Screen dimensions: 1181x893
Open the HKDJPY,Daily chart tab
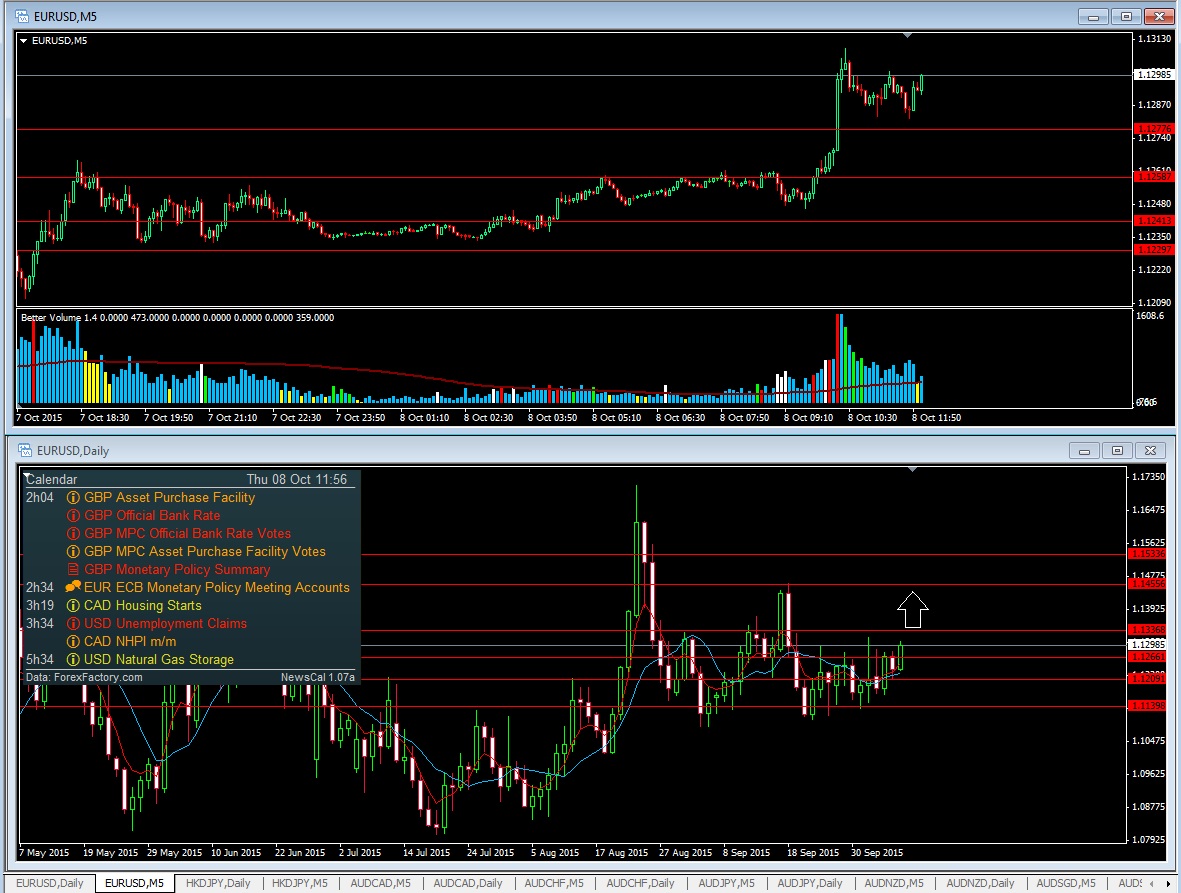218,883
